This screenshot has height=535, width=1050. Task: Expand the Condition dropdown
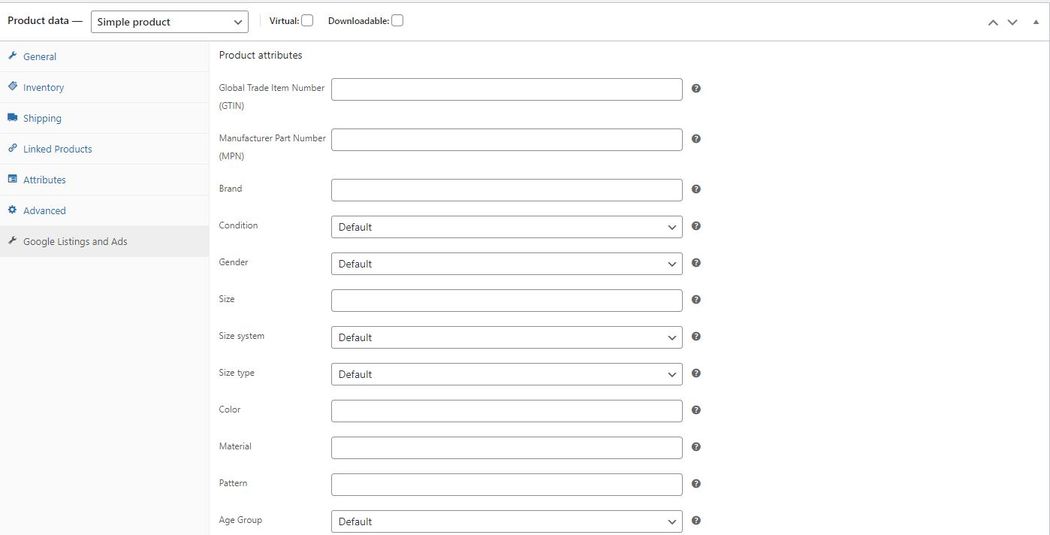pyautogui.click(x=506, y=227)
